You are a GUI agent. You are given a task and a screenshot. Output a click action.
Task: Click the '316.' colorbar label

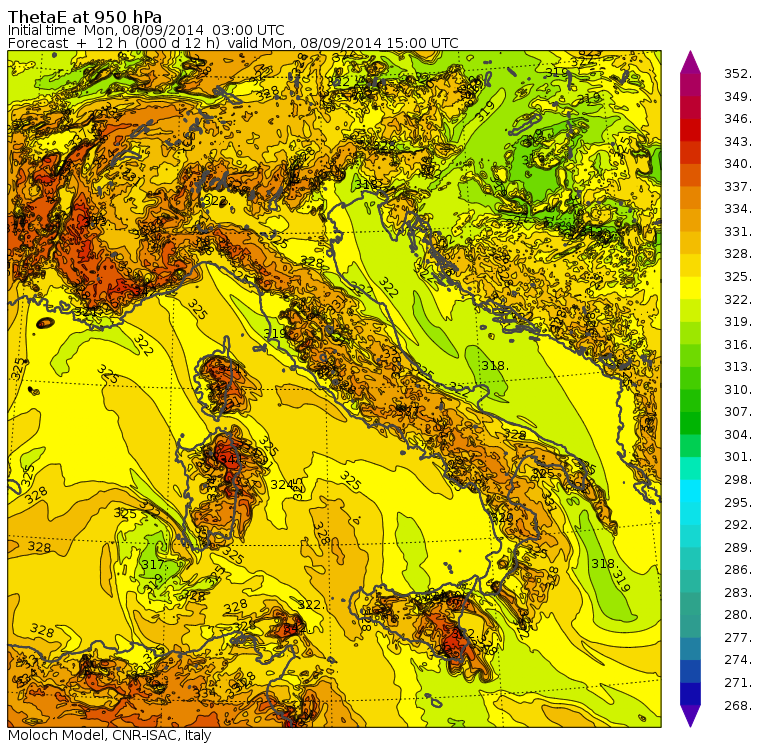[738, 345]
